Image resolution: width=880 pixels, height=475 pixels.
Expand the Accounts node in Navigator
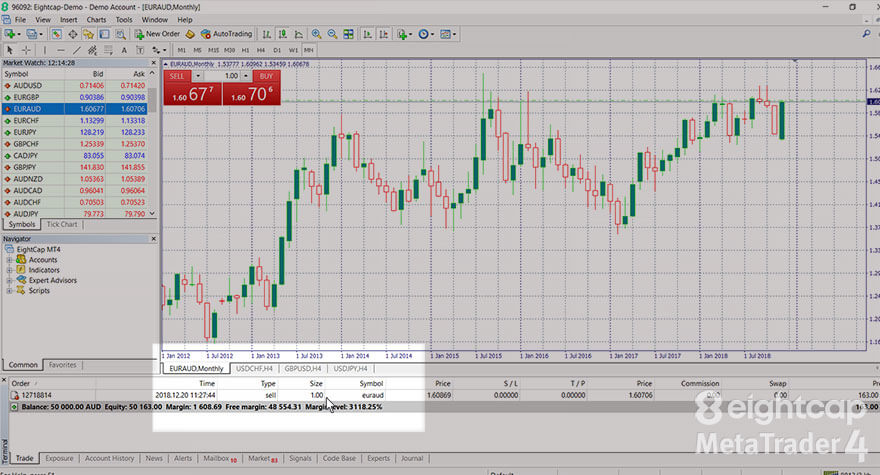[9, 260]
